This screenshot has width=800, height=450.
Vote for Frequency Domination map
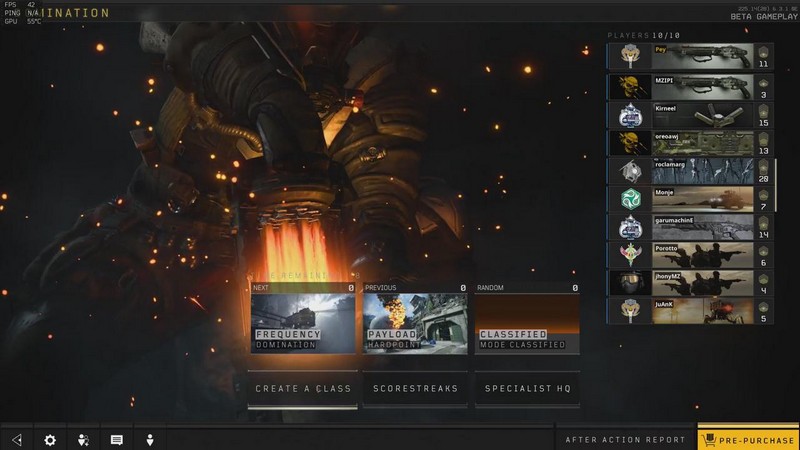(x=303, y=322)
